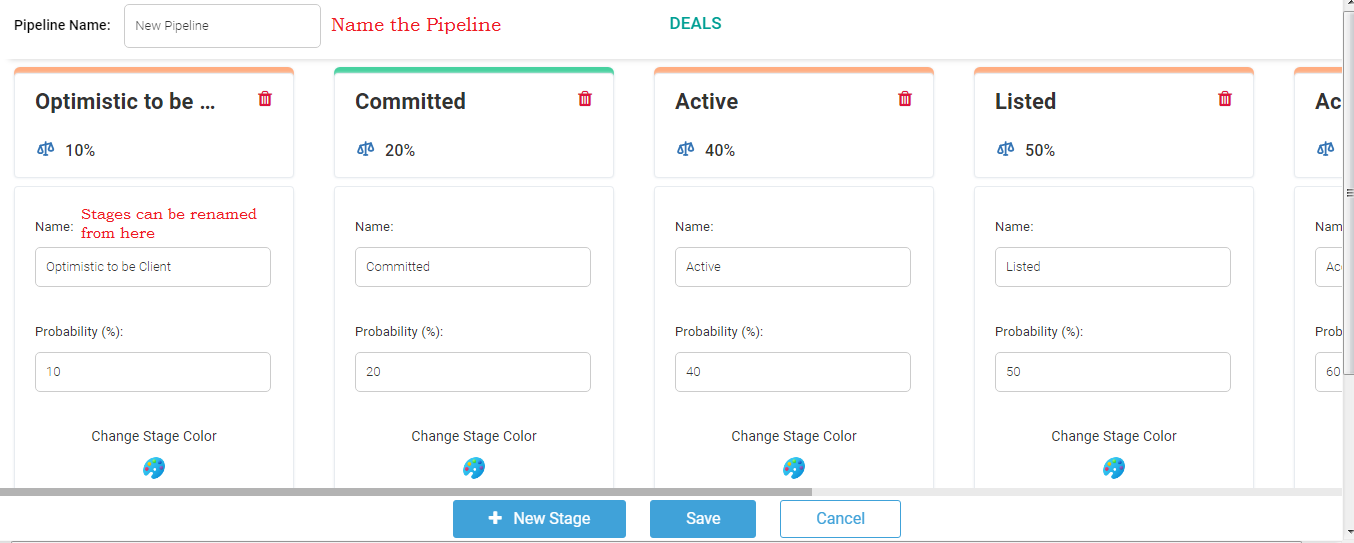Change the Listed stage color via palette
This screenshot has height=543, width=1354.
click(x=1114, y=468)
